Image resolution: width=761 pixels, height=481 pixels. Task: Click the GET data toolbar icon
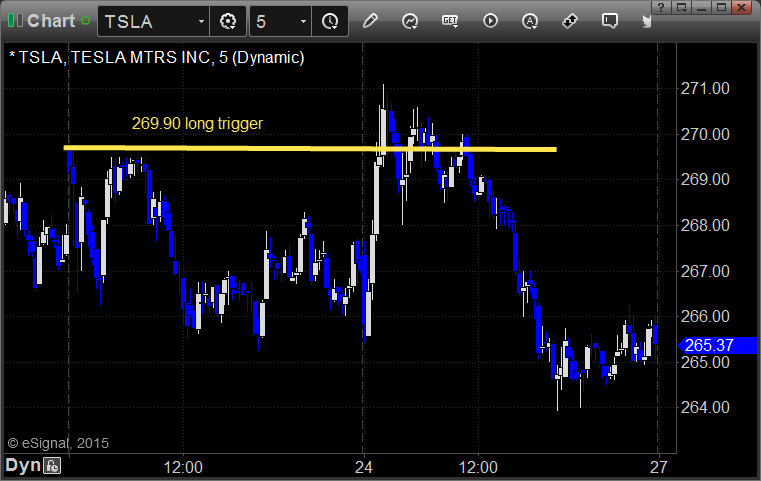450,21
